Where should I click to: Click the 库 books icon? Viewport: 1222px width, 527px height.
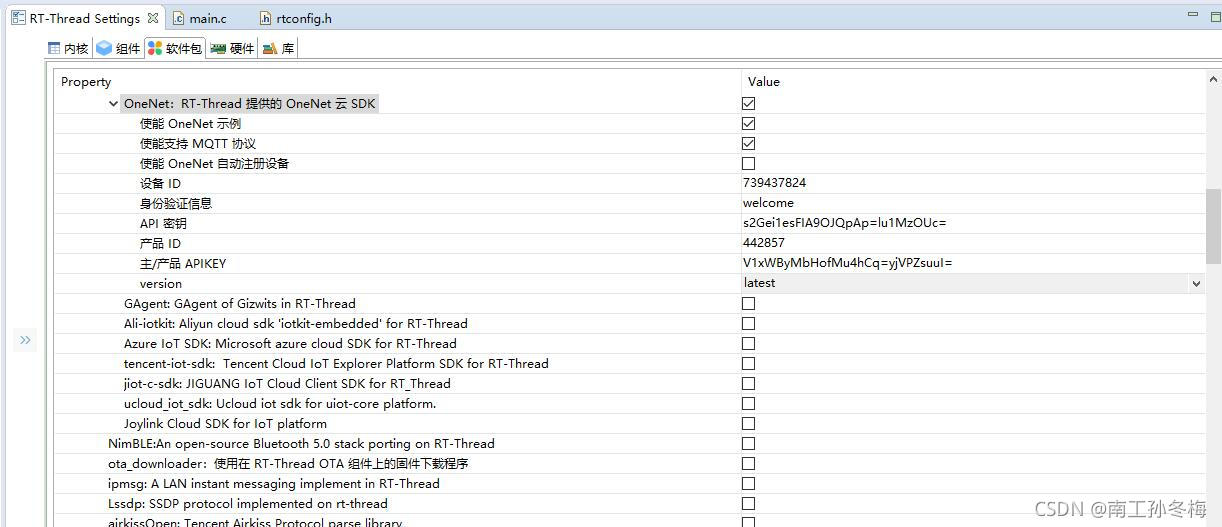coord(269,48)
